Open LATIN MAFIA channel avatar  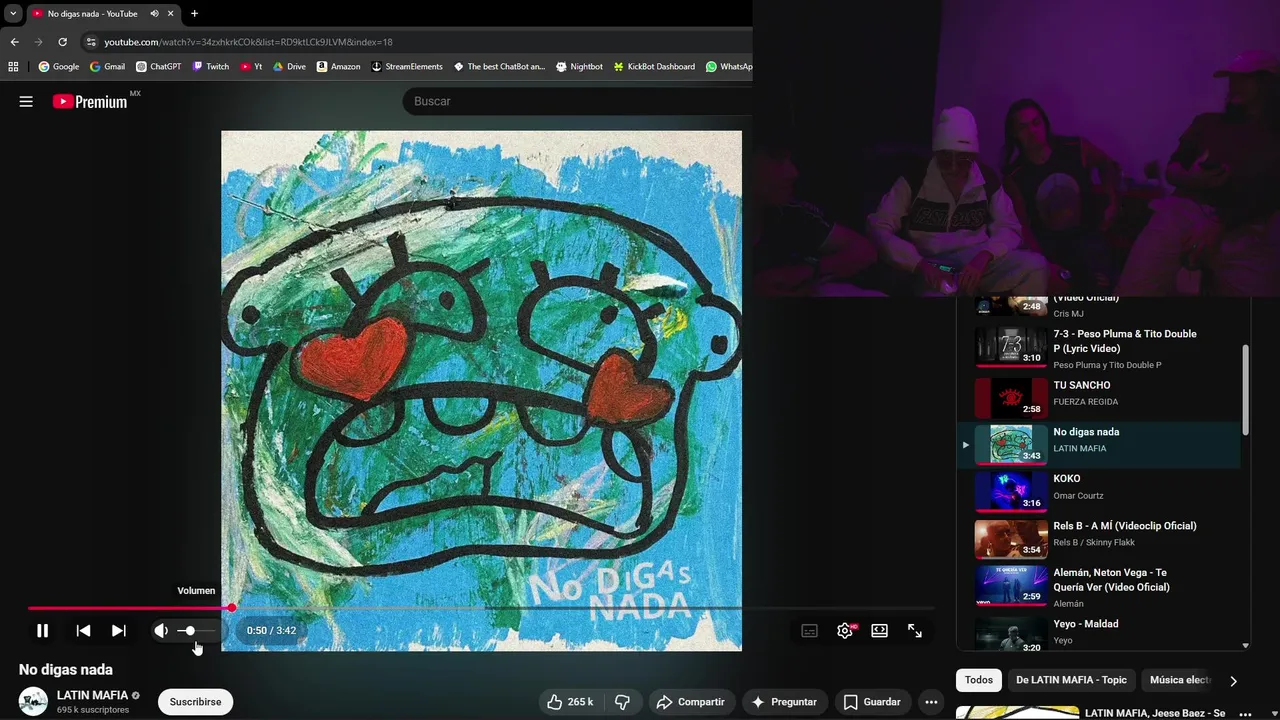click(x=33, y=701)
